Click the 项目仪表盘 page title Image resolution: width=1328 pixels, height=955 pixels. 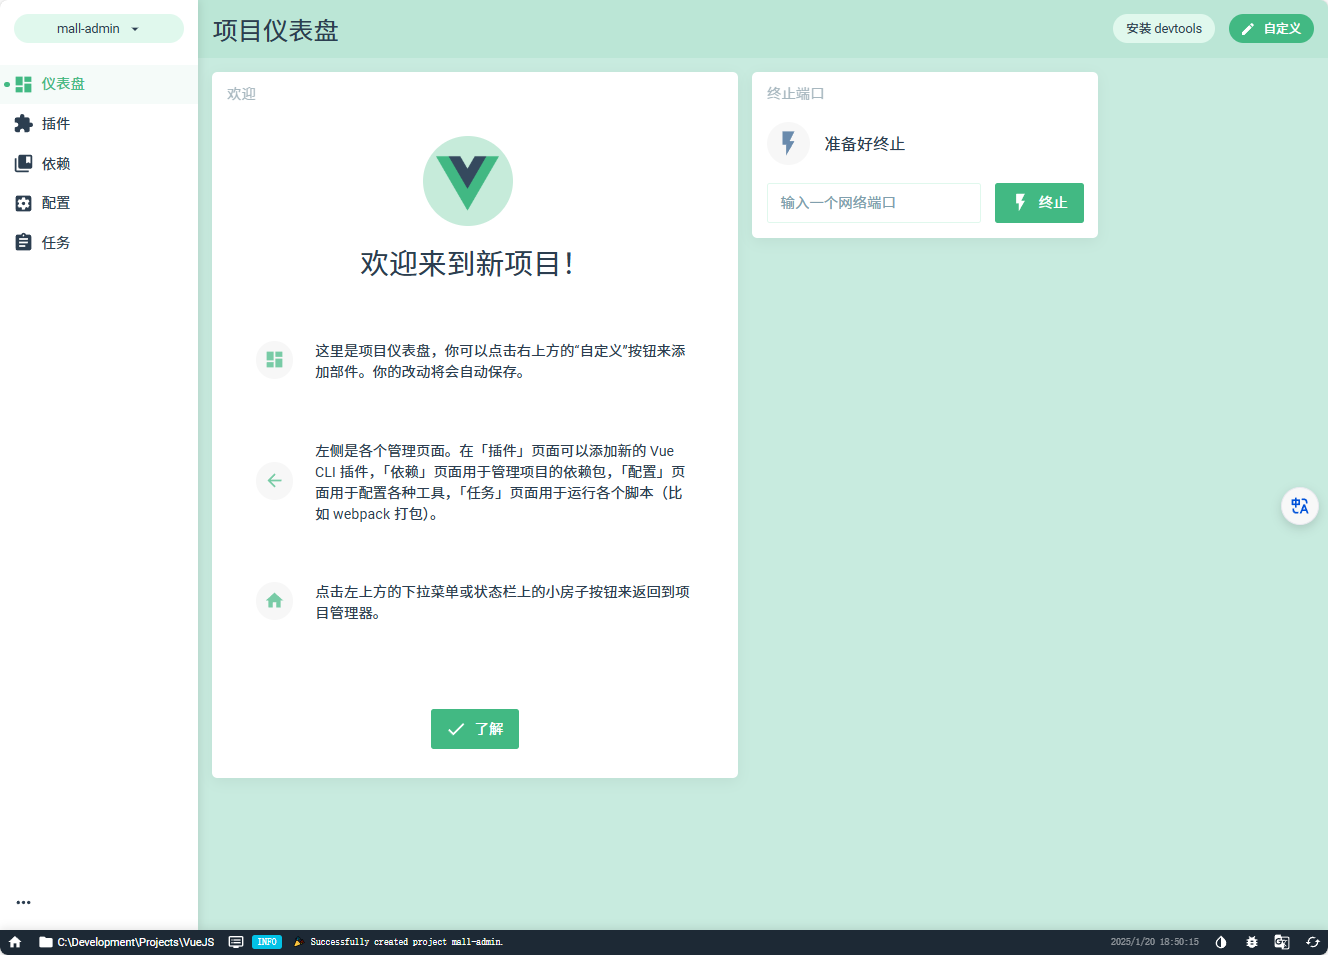[x=276, y=31]
